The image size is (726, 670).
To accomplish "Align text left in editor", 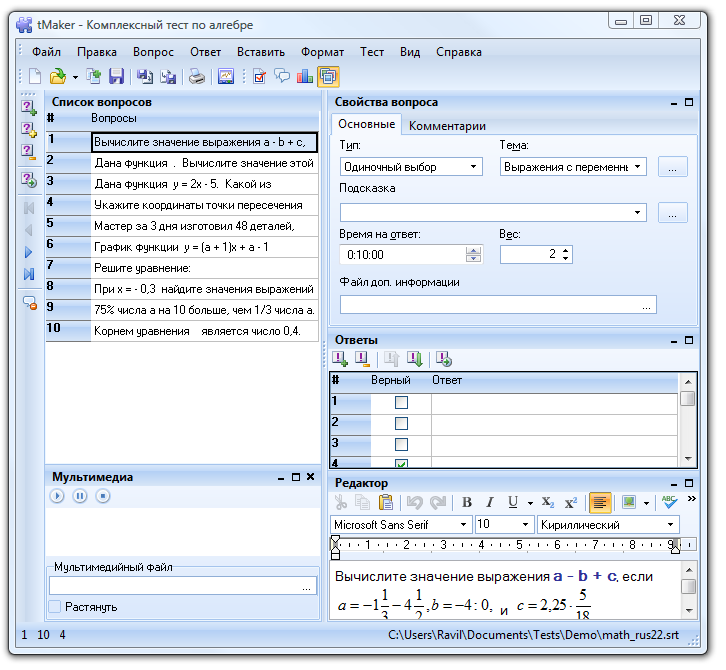I will tap(600, 502).
